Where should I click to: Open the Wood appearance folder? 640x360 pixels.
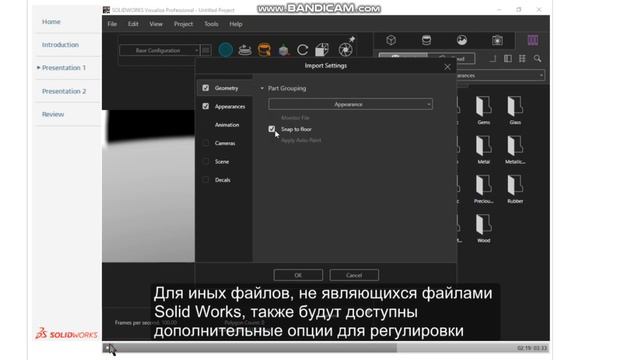484,228
